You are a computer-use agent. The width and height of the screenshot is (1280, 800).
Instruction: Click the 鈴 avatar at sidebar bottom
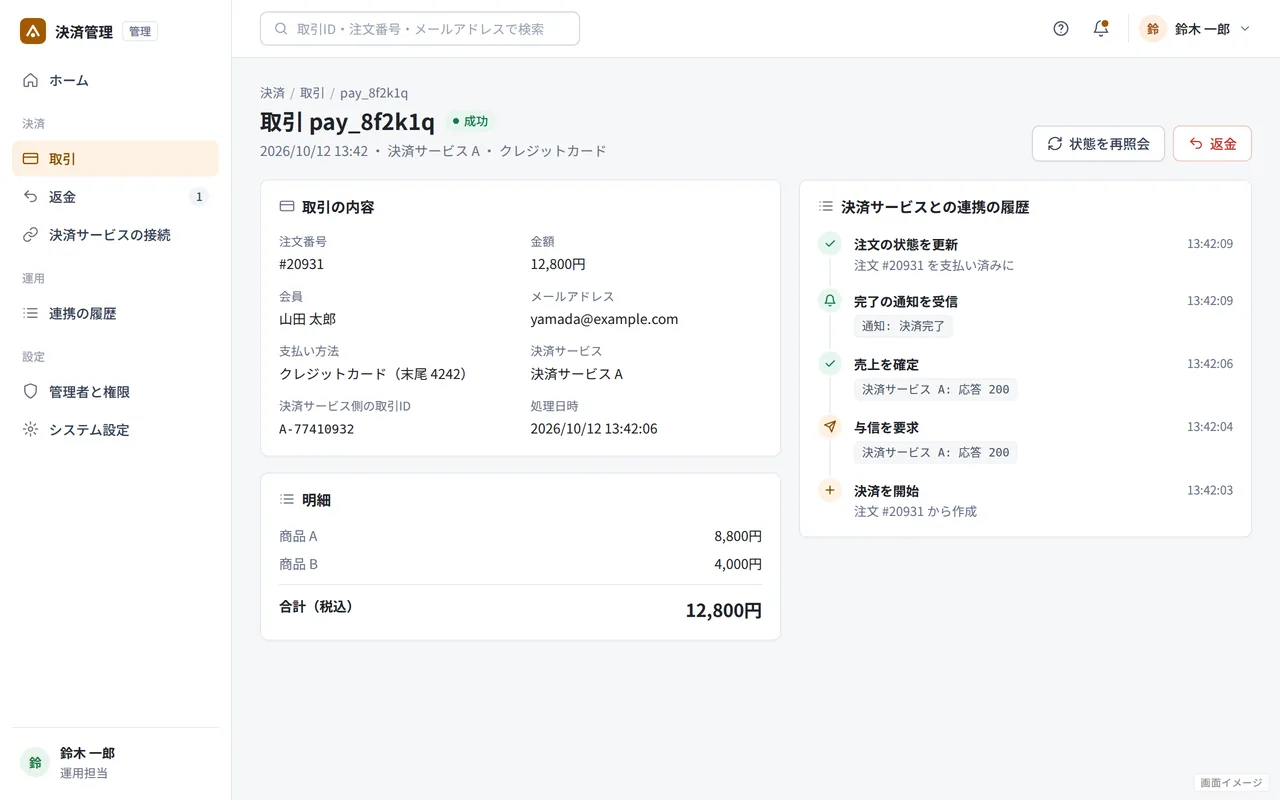pos(35,762)
